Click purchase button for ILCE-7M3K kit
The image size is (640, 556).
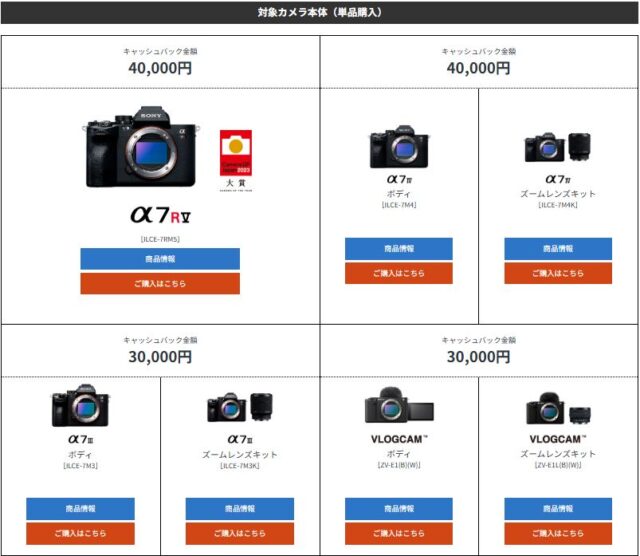(x=240, y=533)
